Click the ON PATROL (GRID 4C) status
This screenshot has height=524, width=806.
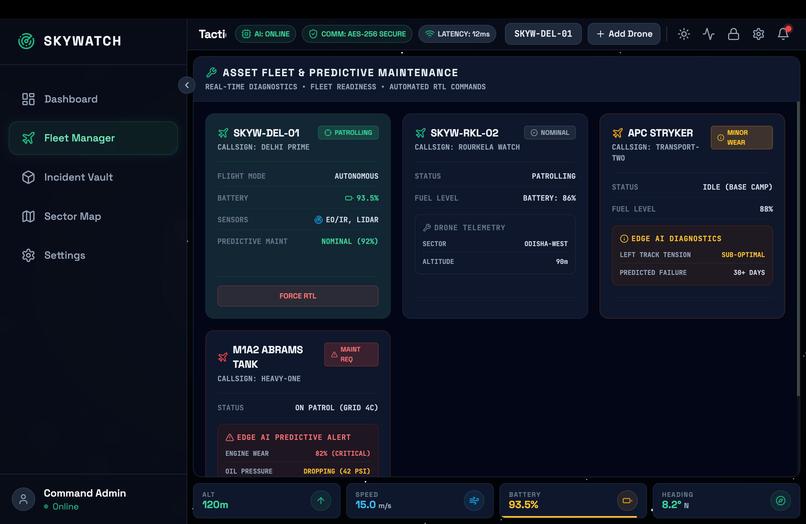(x=337, y=408)
